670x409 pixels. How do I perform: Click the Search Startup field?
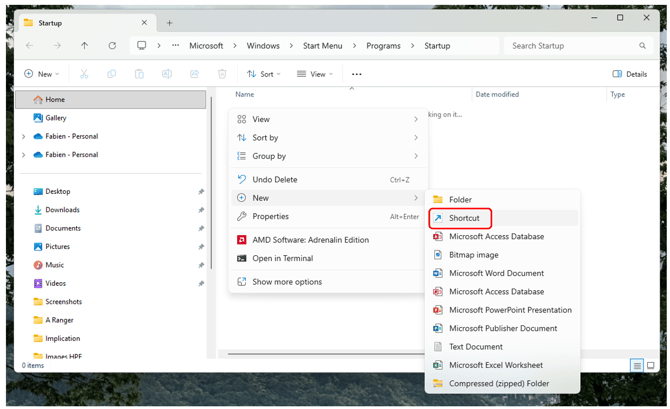point(578,45)
